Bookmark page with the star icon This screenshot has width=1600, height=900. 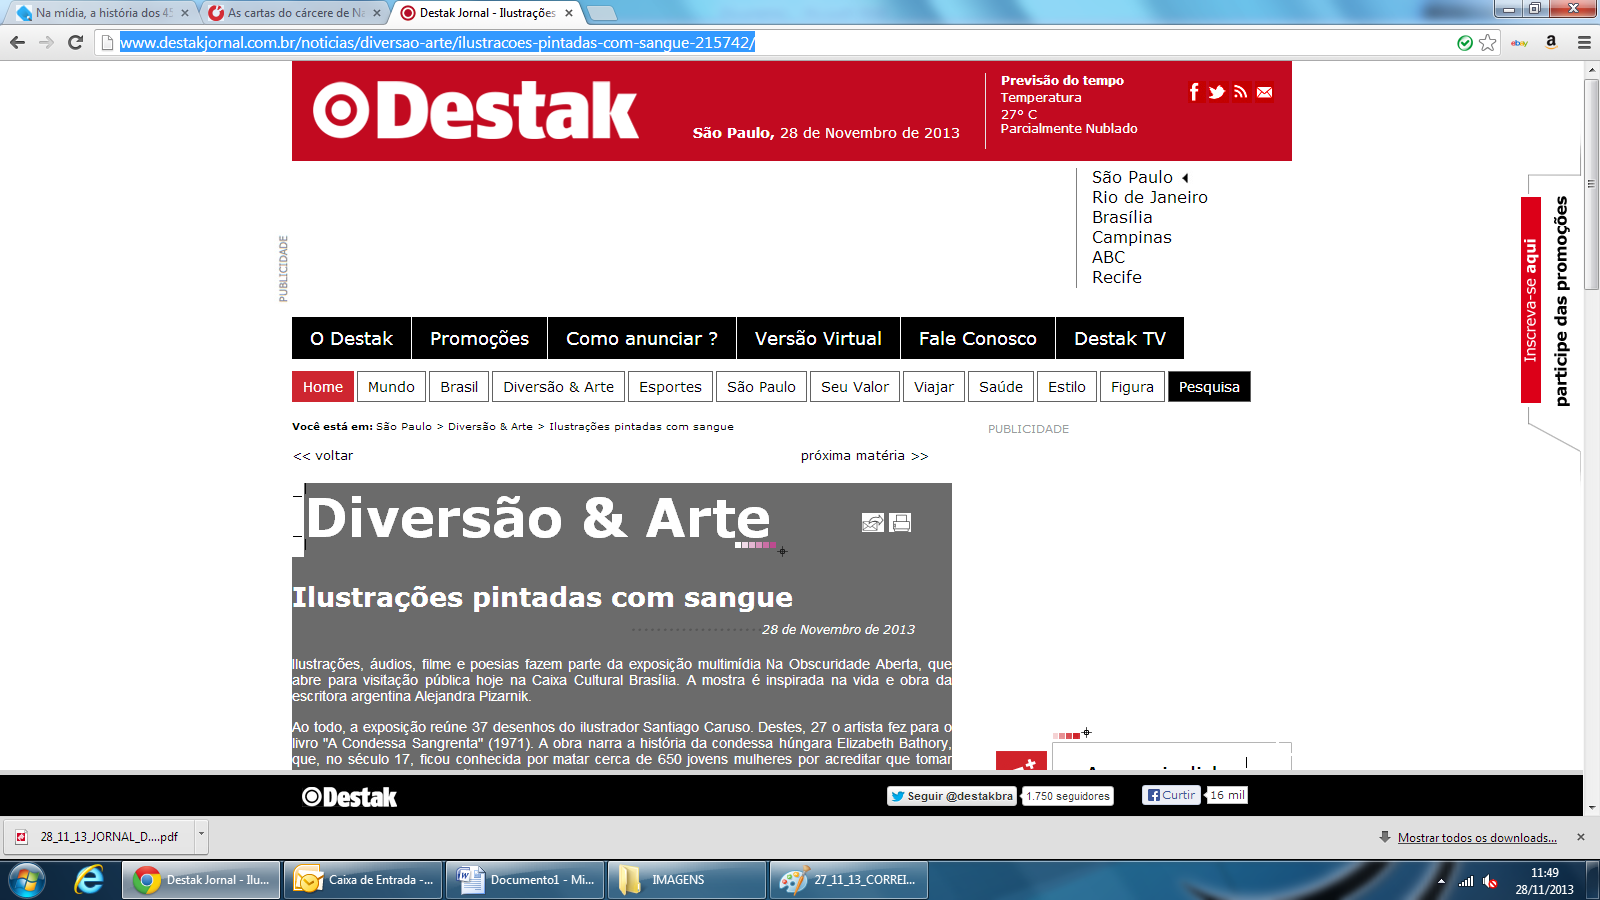pyautogui.click(x=1488, y=42)
